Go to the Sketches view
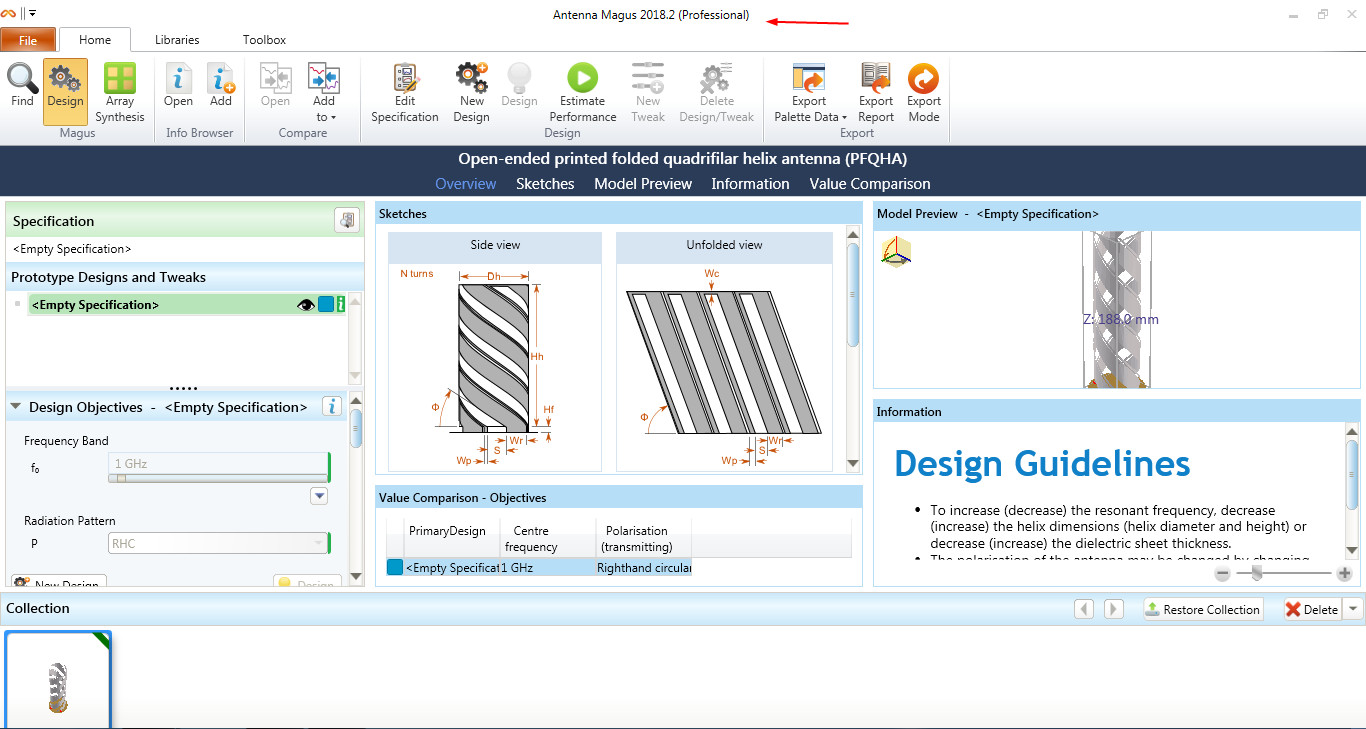The image size is (1366, 729). (x=545, y=184)
